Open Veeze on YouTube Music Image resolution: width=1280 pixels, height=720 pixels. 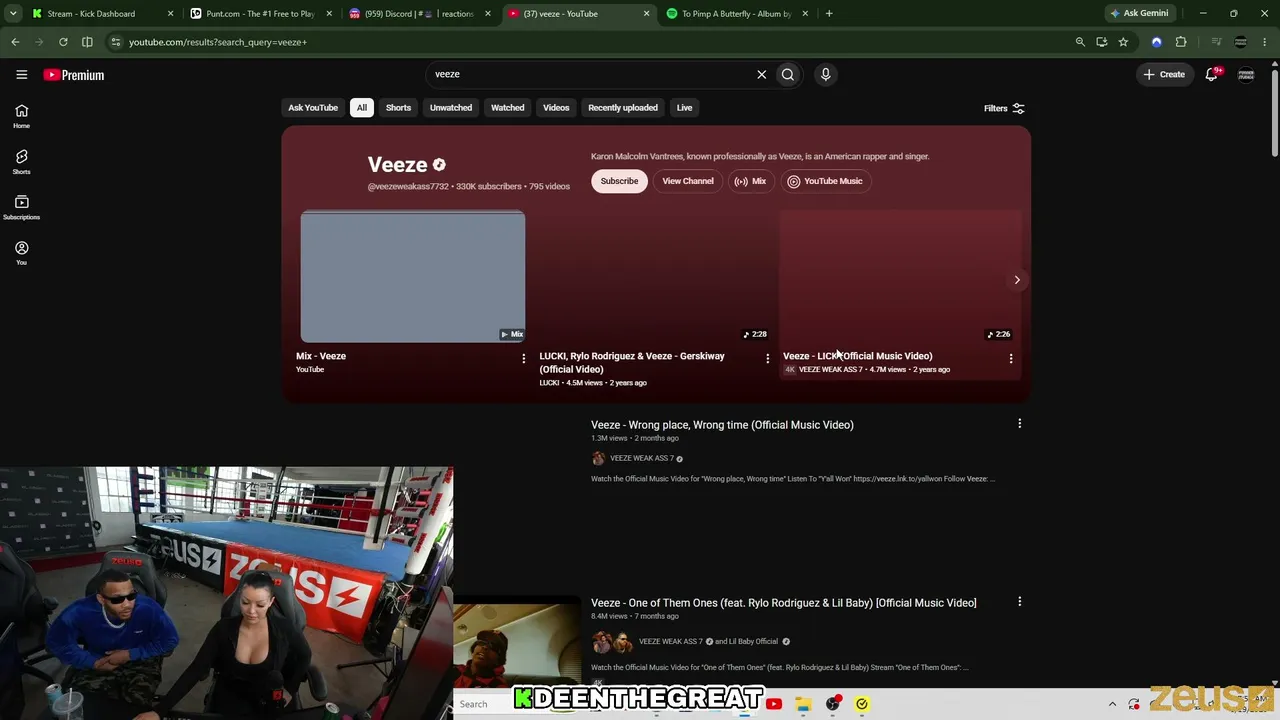(x=825, y=181)
